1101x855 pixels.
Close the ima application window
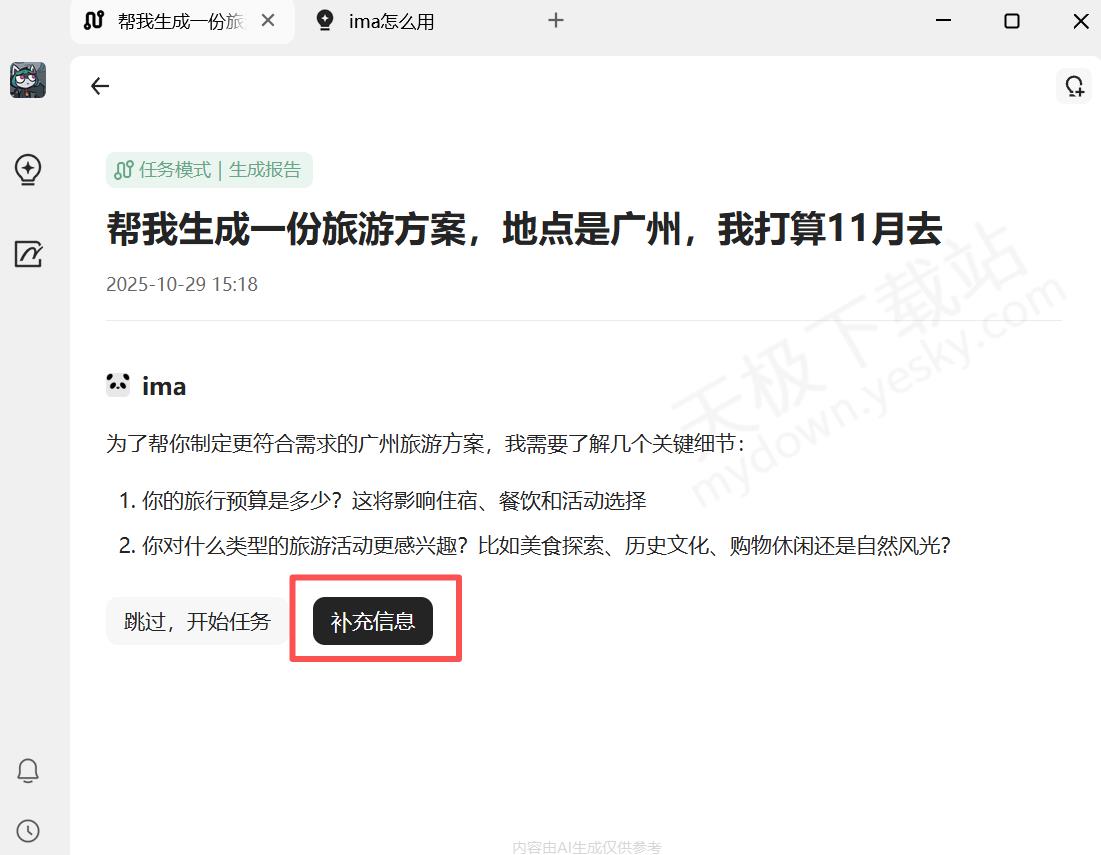[x=1080, y=21]
